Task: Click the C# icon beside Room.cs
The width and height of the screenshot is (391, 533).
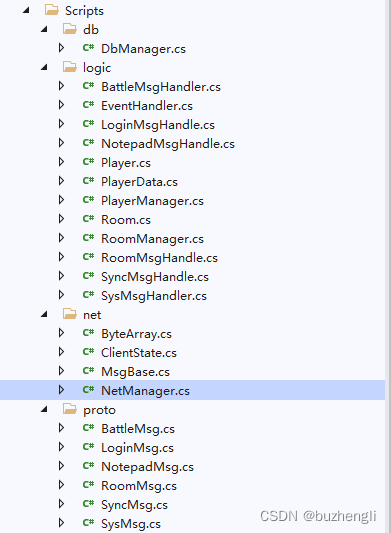Action: pyautogui.click(x=88, y=219)
